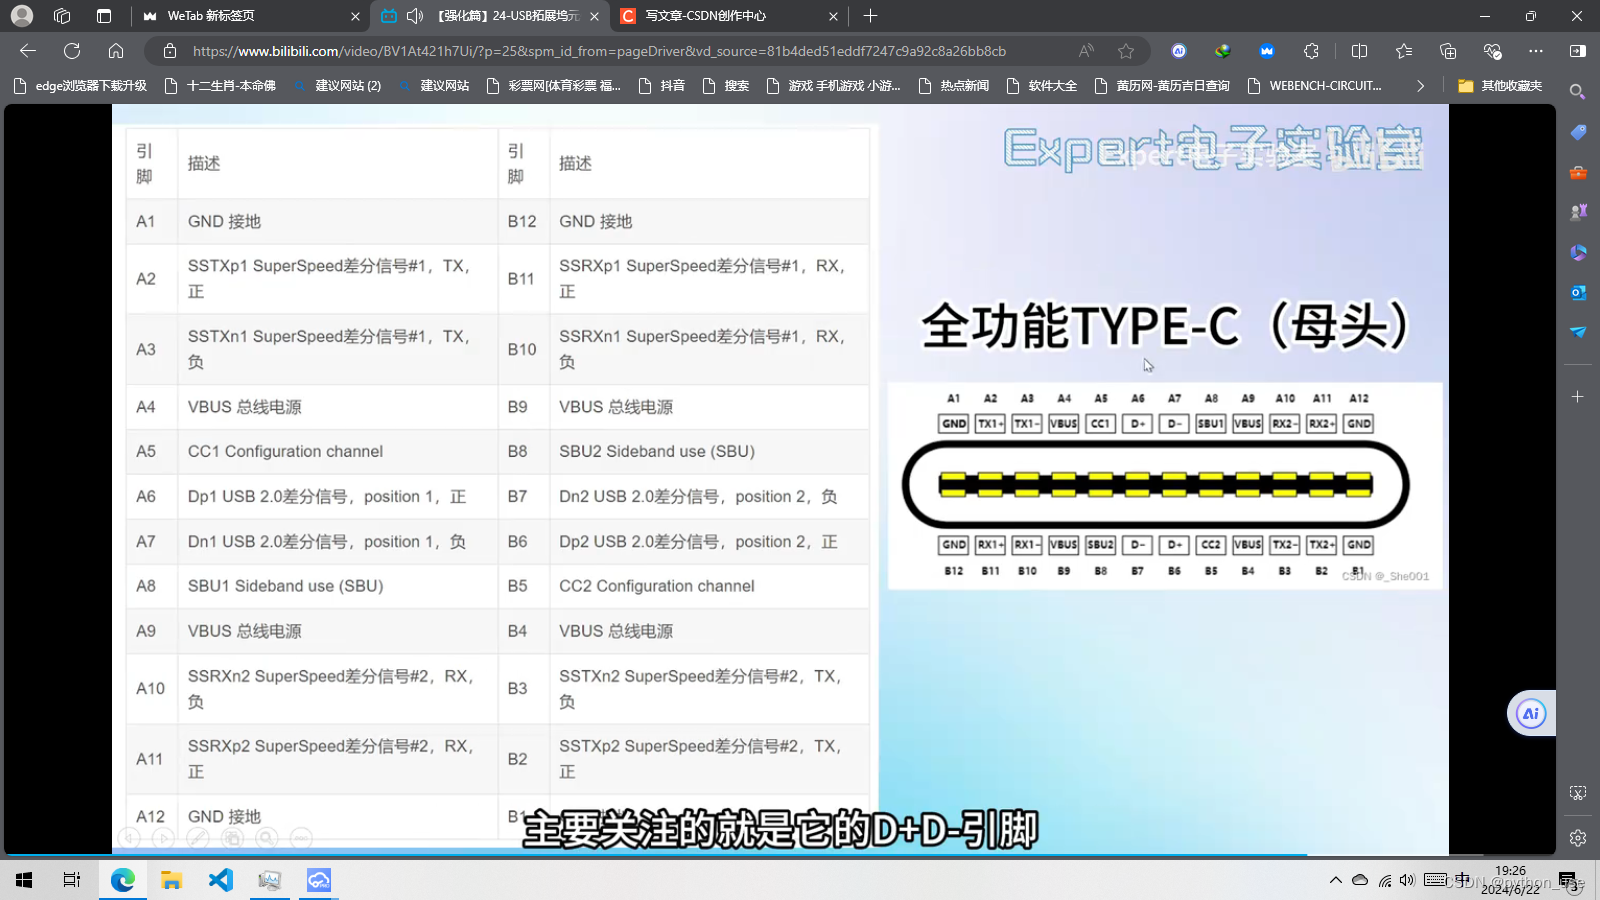1600x900 pixels.
Task: Go to the browser home page
Action: click(116, 51)
